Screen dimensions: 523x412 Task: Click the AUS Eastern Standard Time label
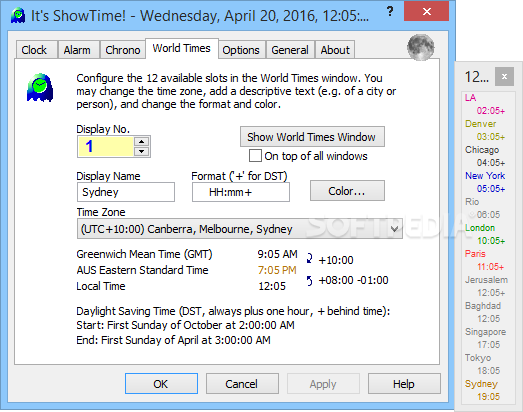pyautogui.click(x=142, y=270)
